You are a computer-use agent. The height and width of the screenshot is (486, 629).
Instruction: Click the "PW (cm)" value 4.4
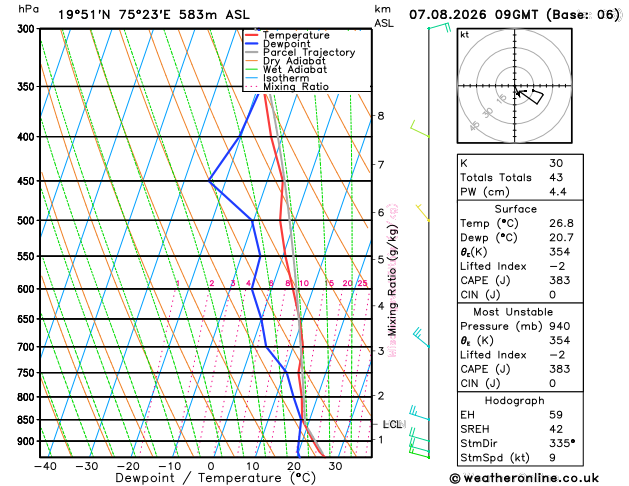coord(558,192)
